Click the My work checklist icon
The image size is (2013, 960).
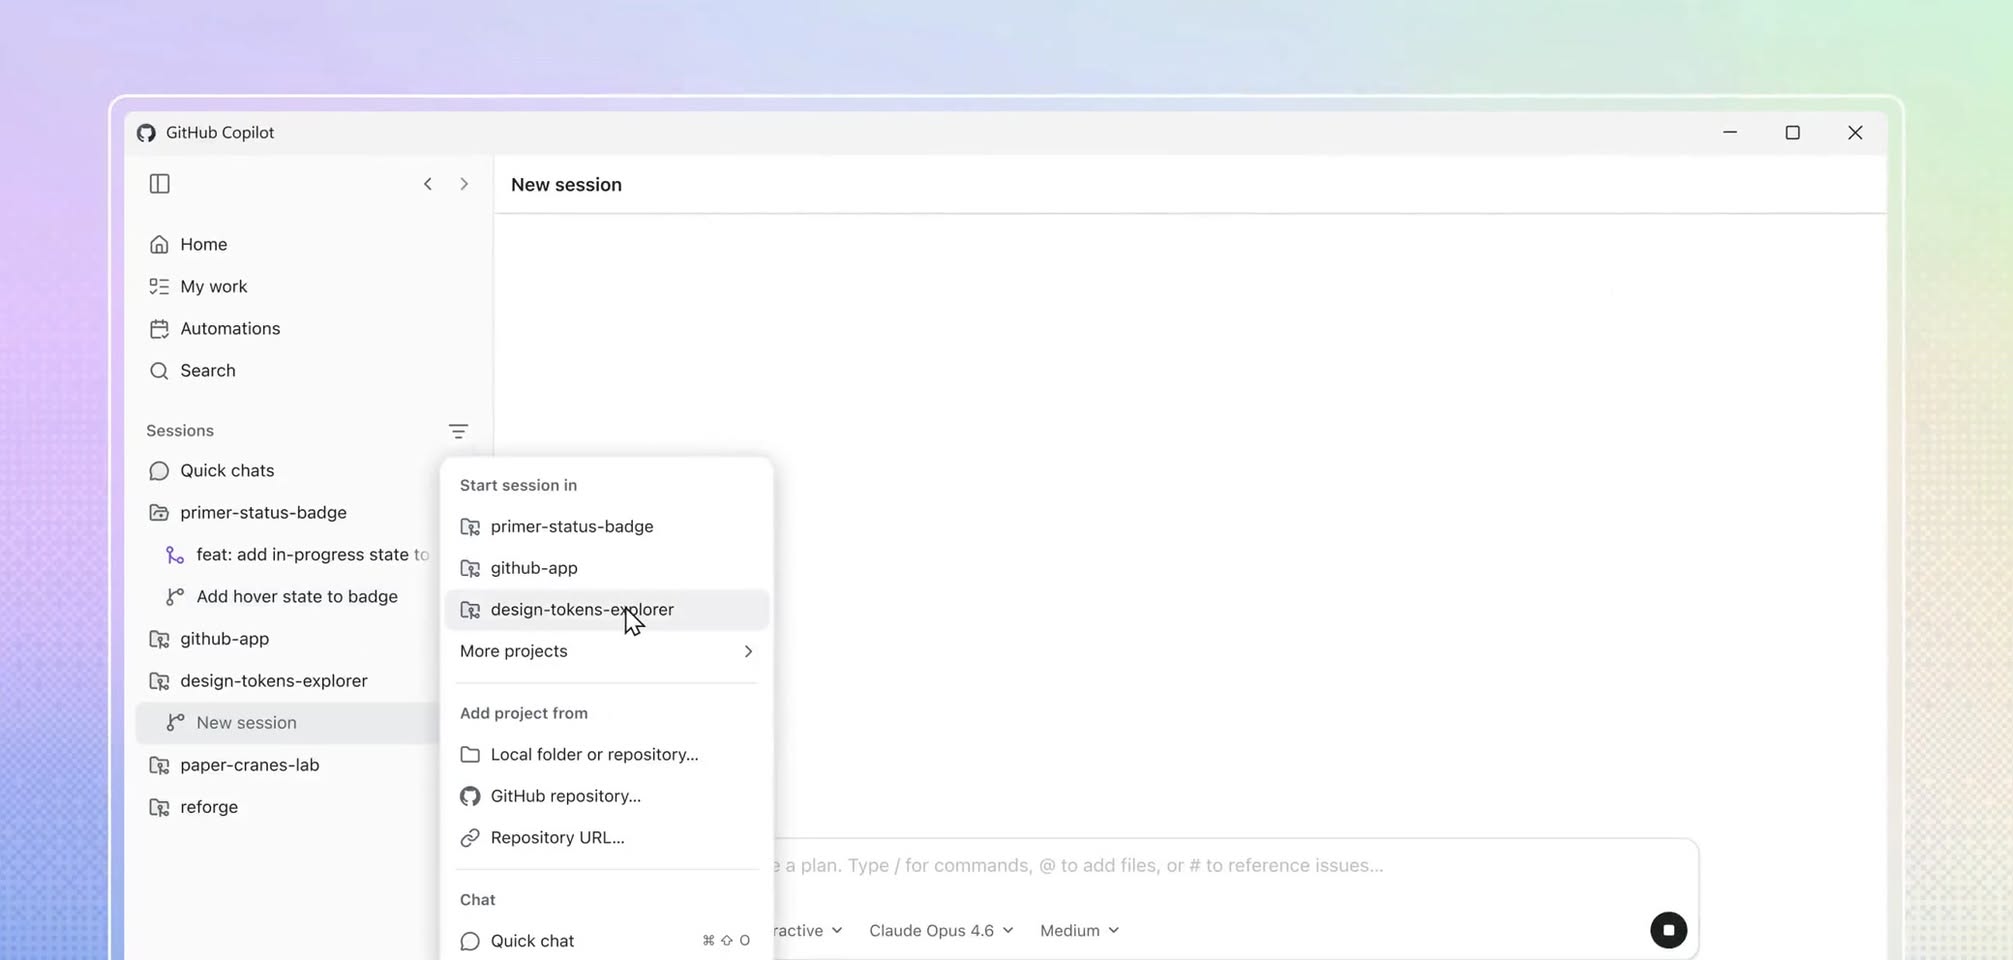[x=159, y=286]
